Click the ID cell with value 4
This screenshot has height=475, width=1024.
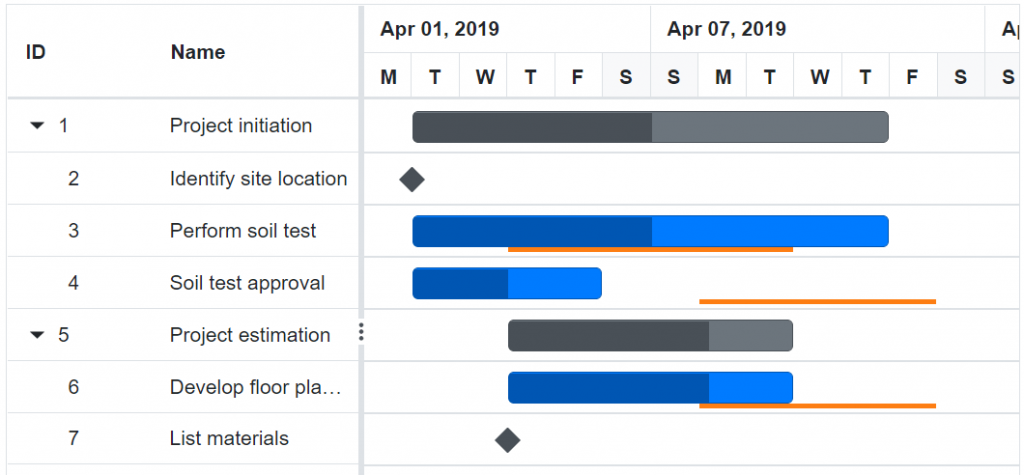[x=73, y=283]
